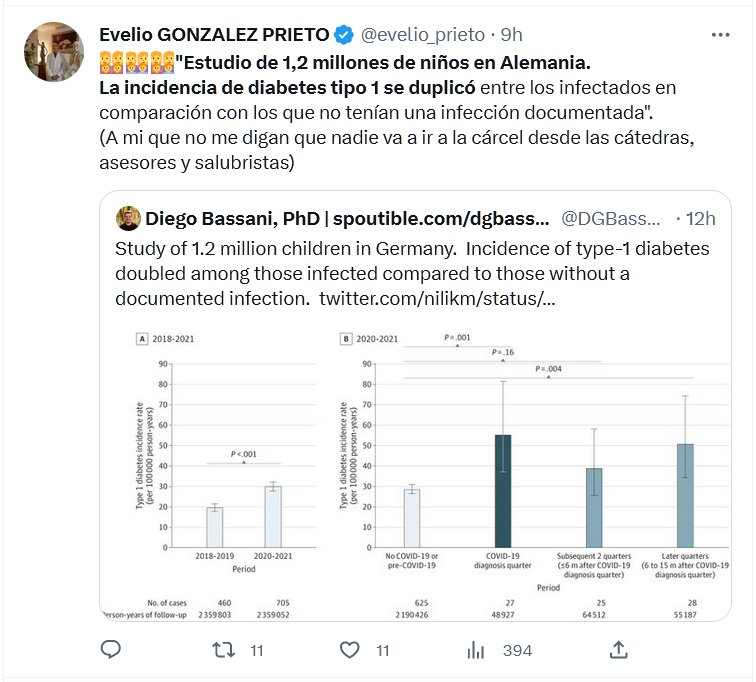
Task: Click the name Evelio GONZALEZ PRIETO
Action: point(214,35)
